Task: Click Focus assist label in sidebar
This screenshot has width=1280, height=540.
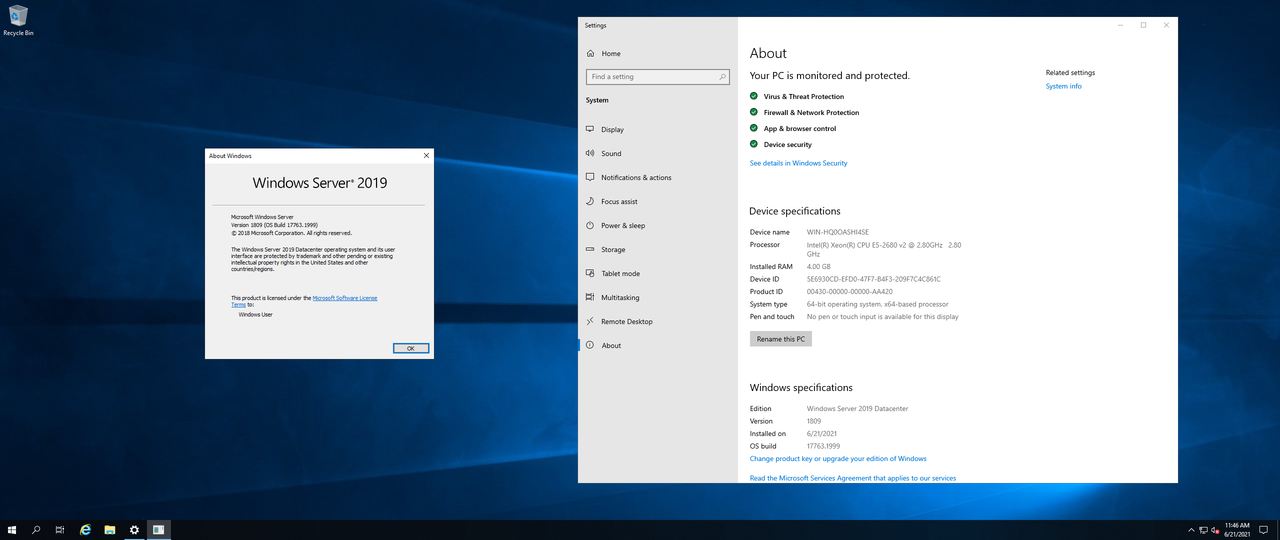Action: coord(619,201)
